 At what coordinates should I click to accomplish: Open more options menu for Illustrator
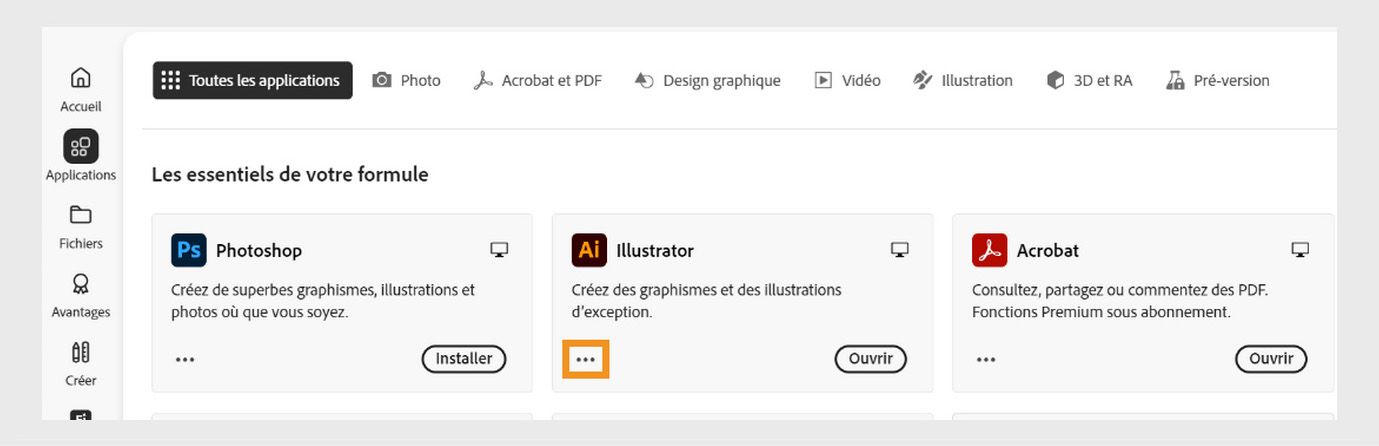coord(586,359)
